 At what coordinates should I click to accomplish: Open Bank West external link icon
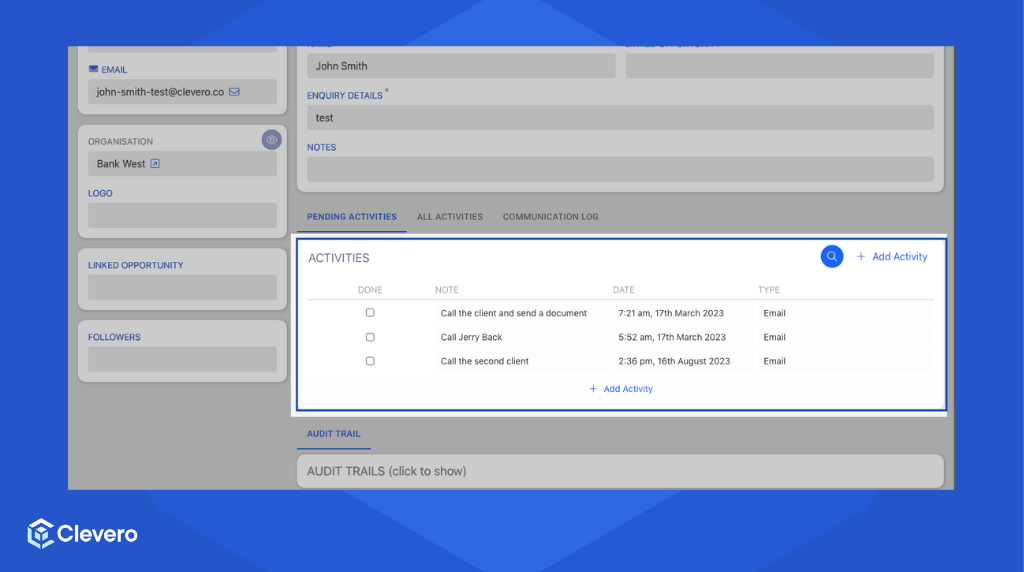coord(155,164)
